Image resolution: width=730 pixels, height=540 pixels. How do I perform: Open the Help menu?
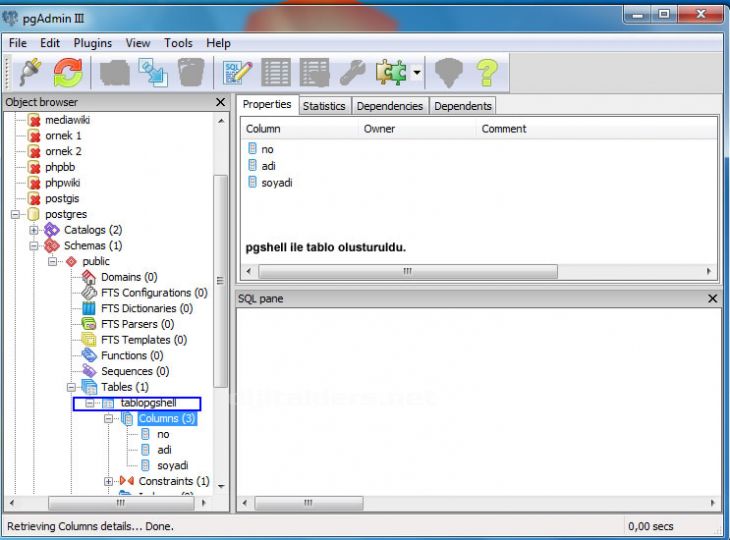(218, 43)
